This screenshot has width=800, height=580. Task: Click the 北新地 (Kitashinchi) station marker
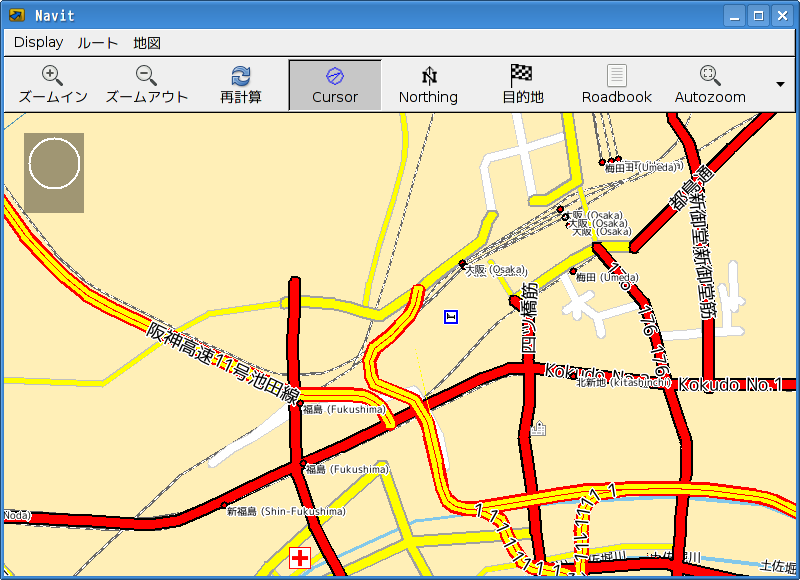click(x=575, y=382)
